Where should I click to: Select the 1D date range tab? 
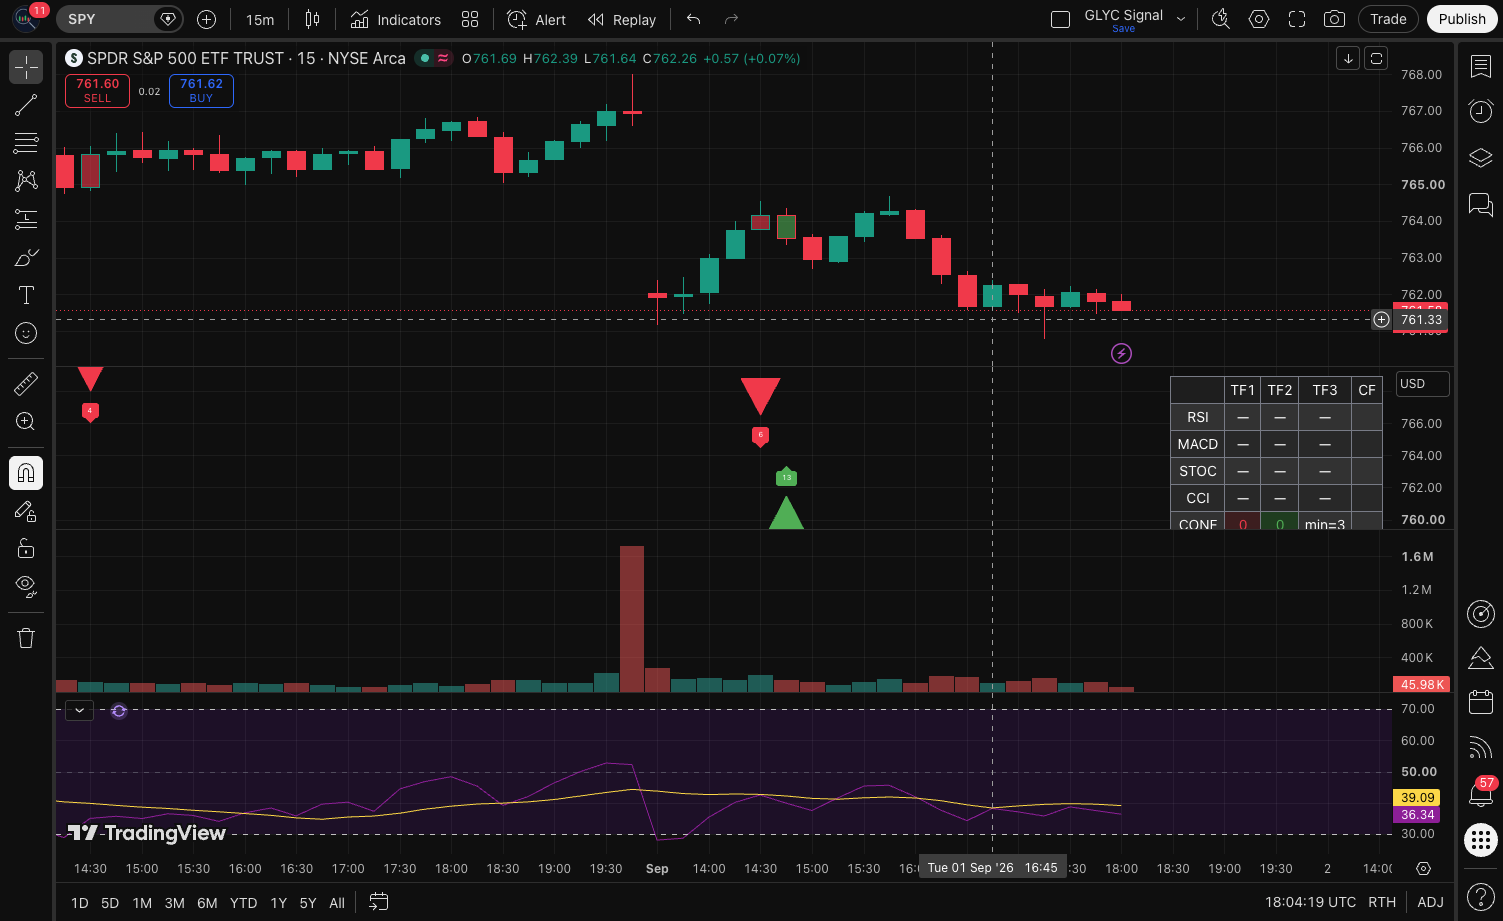(80, 902)
